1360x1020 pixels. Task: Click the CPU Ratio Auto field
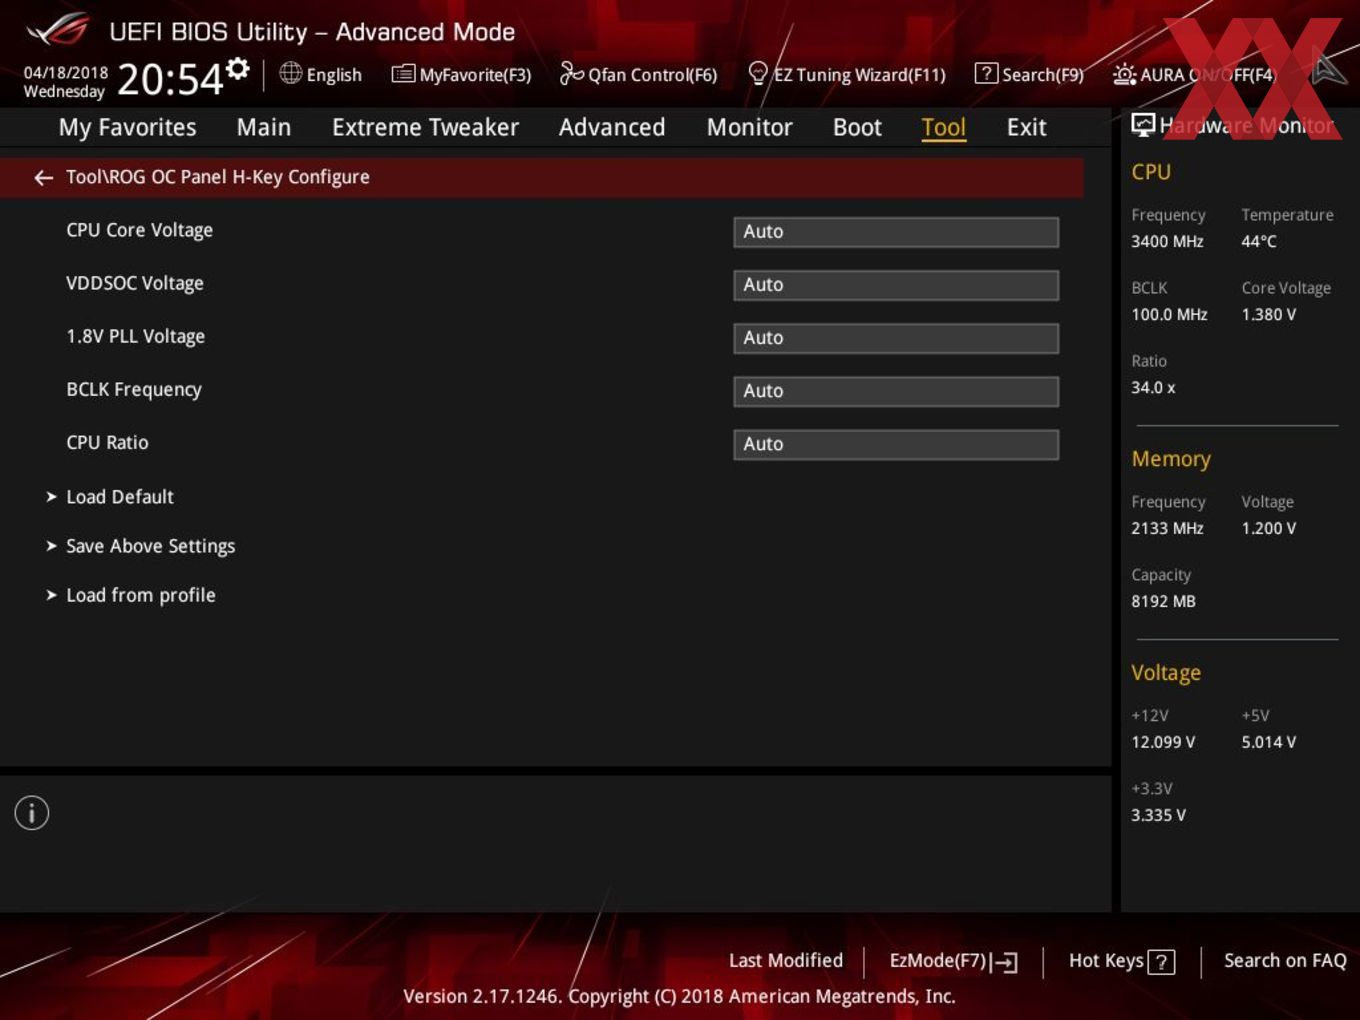pyautogui.click(x=896, y=444)
